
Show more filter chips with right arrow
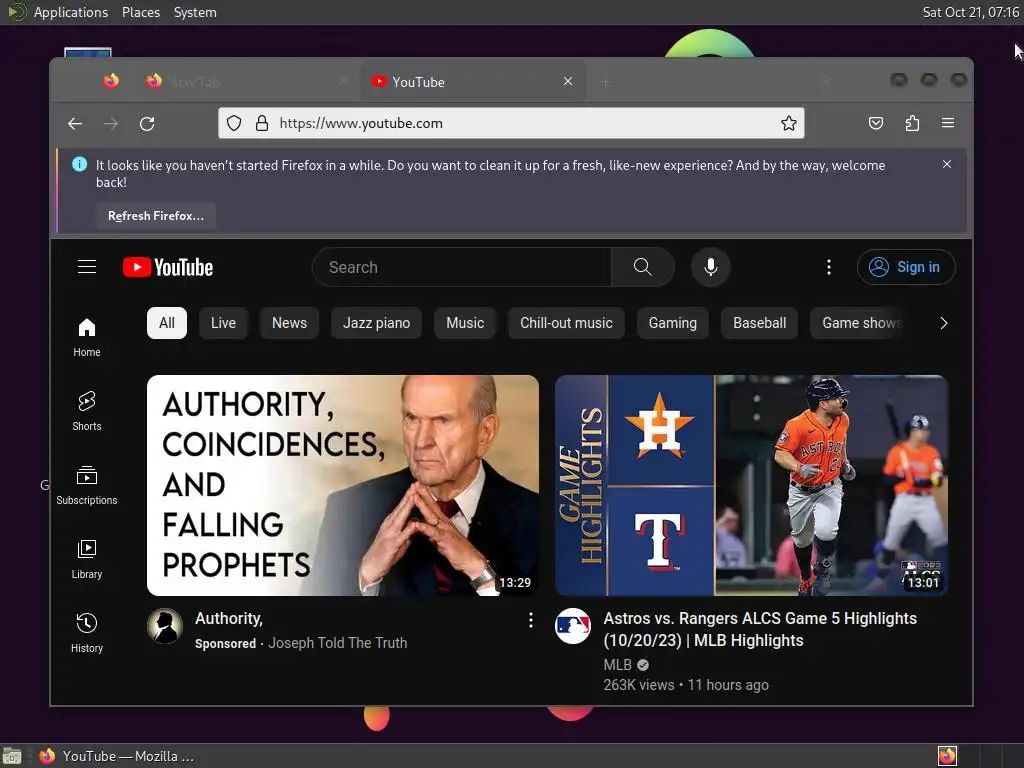(x=943, y=323)
